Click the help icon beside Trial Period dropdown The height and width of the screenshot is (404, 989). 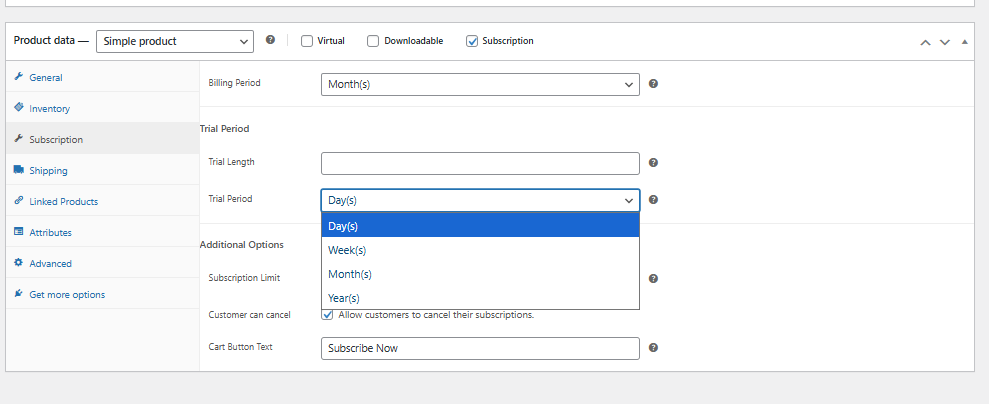[x=653, y=200]
